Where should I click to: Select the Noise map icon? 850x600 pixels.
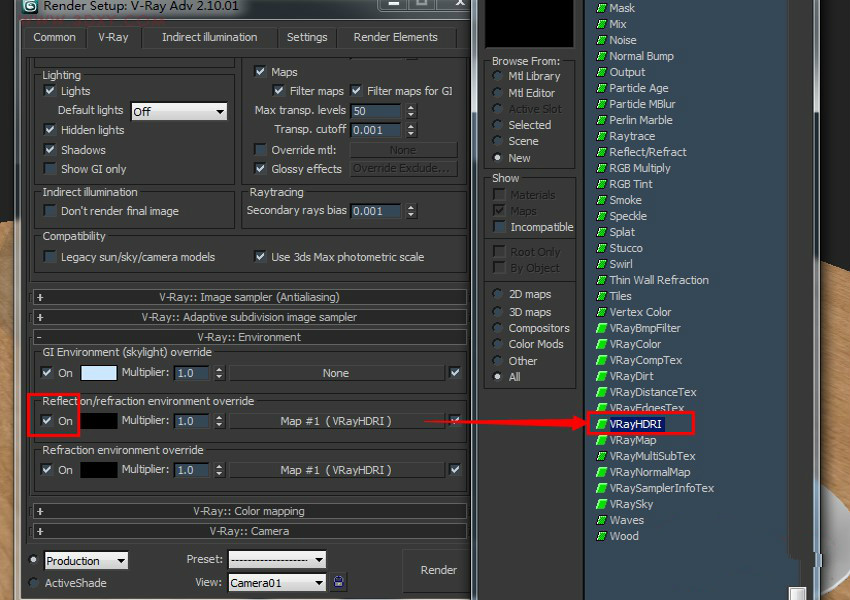click(x=601, y=40)
